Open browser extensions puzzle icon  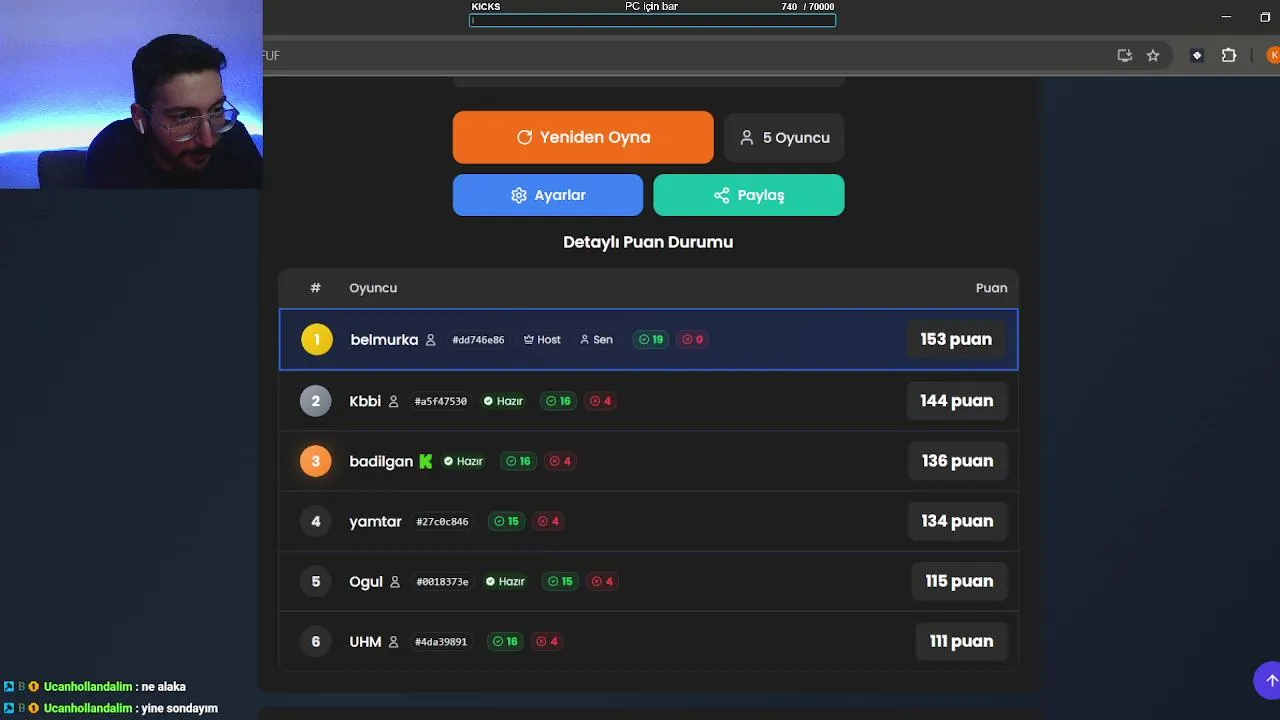click(1229, 56)
